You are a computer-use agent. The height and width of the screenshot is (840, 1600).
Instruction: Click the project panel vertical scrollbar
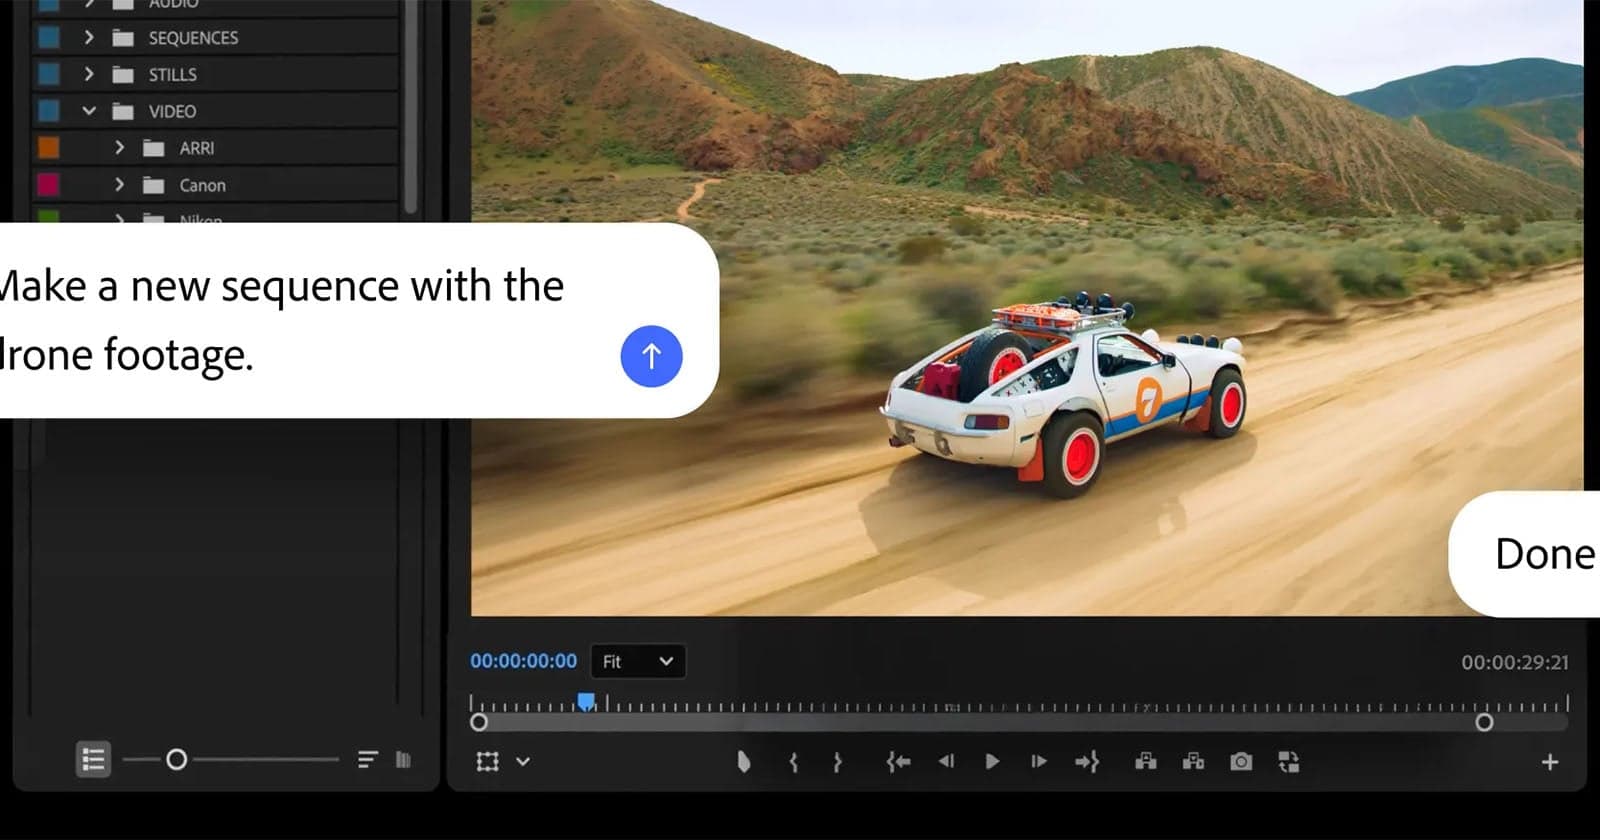coord(410,105)
